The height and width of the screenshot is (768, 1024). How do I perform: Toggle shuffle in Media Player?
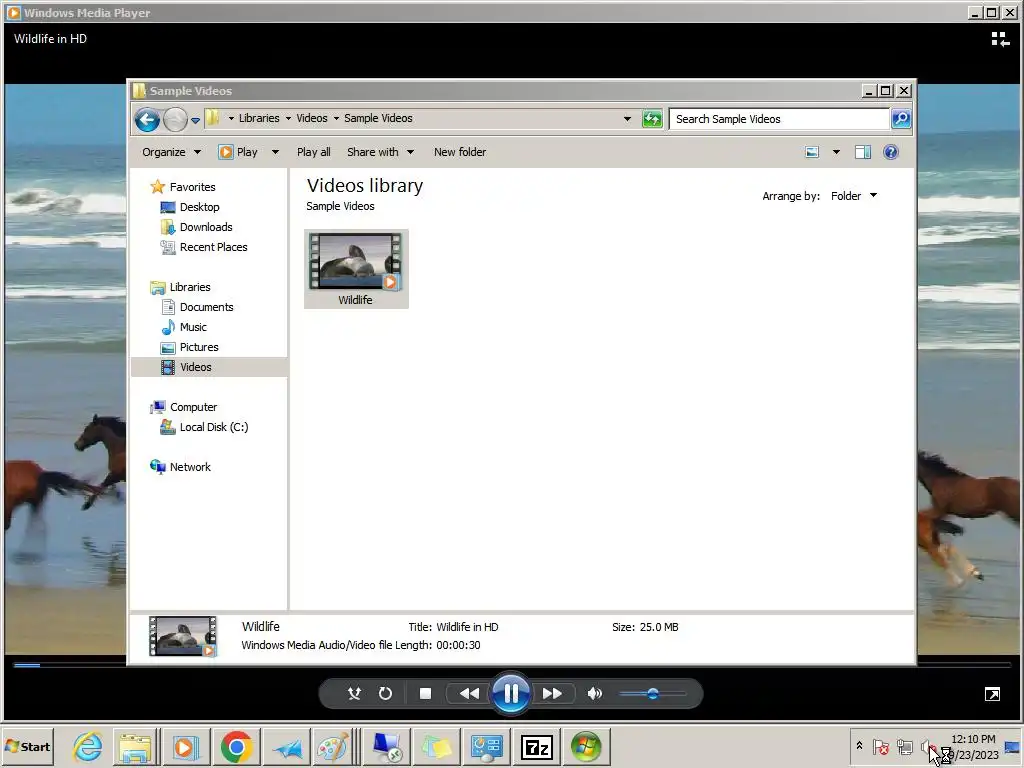355,694
